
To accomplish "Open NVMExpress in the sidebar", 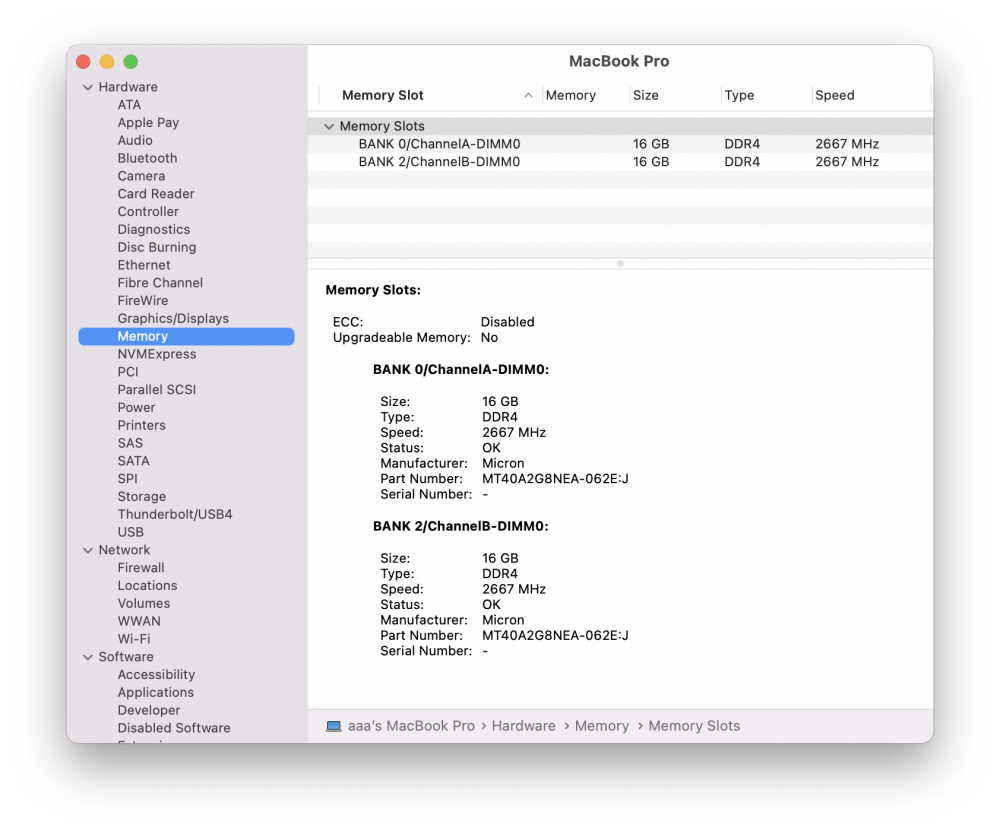I will point(157,355).
